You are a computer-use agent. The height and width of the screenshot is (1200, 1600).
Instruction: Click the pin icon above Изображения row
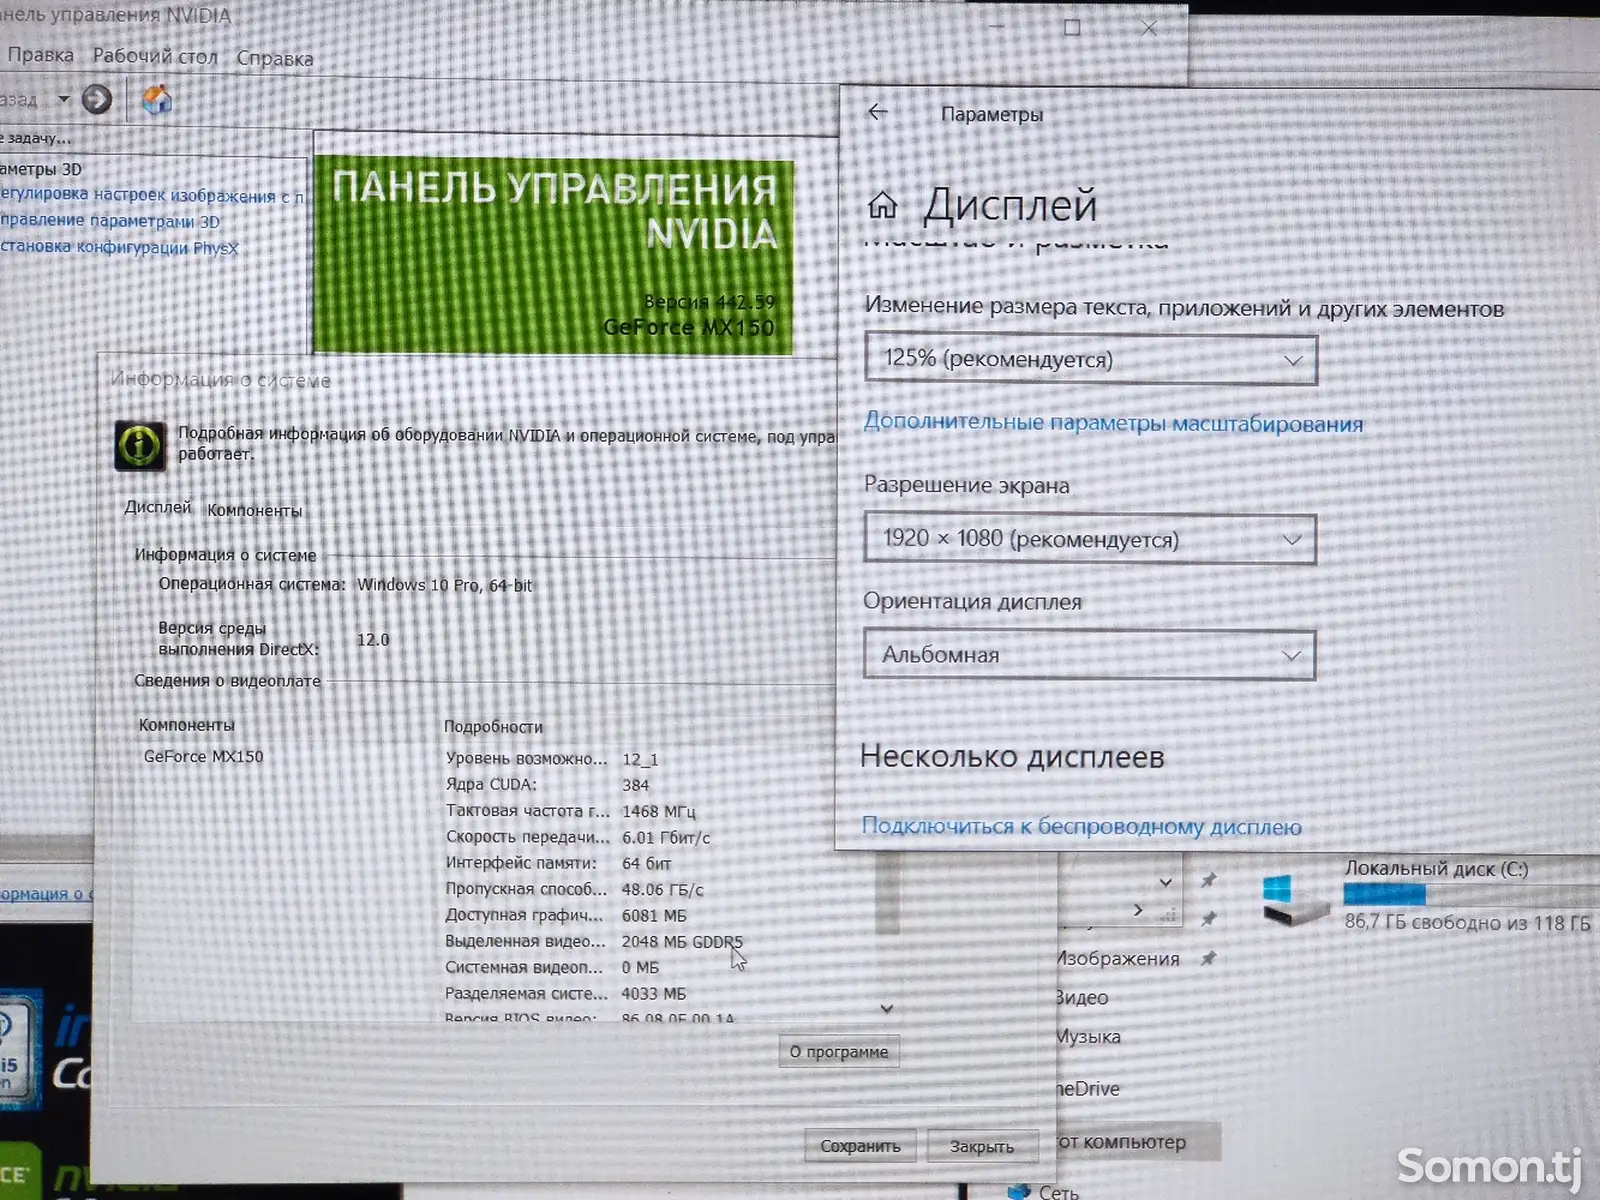[1208, 918]
